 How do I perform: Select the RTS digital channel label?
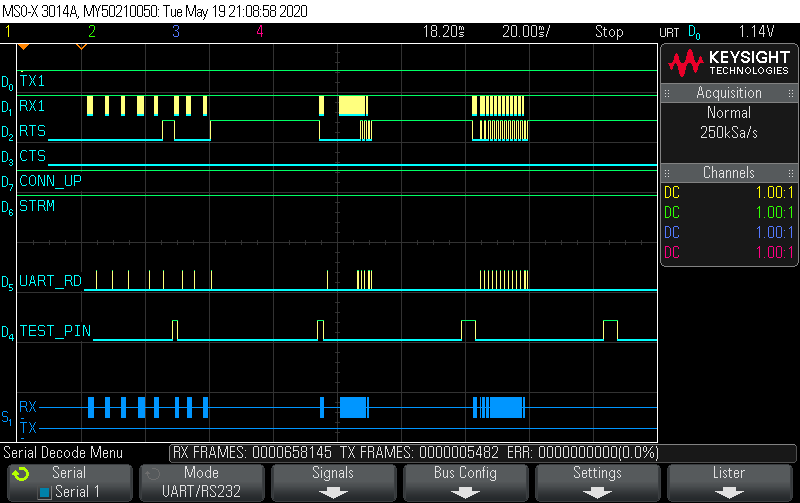tap(33, 131)
